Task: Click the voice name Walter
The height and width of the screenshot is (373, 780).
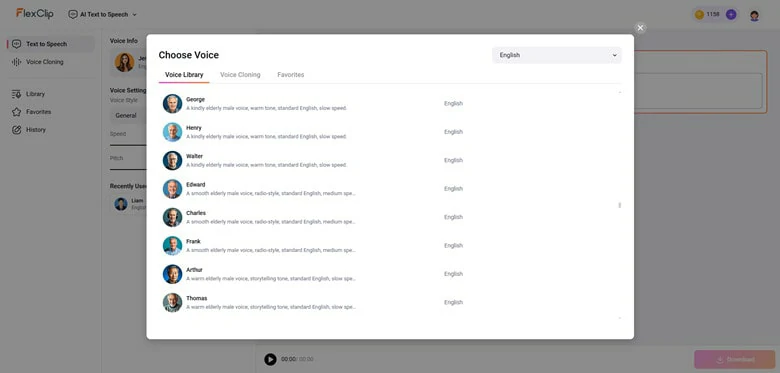Action: point(195,156)
